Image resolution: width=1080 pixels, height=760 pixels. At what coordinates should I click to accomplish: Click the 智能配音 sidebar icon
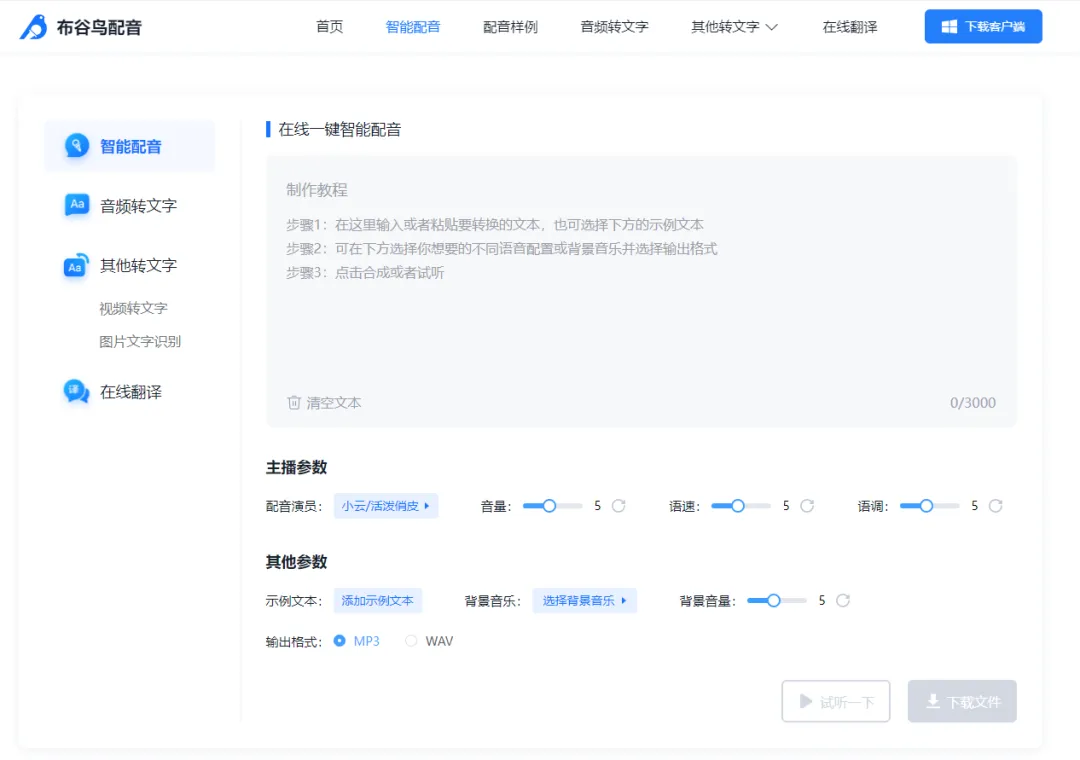pos(76,145)
